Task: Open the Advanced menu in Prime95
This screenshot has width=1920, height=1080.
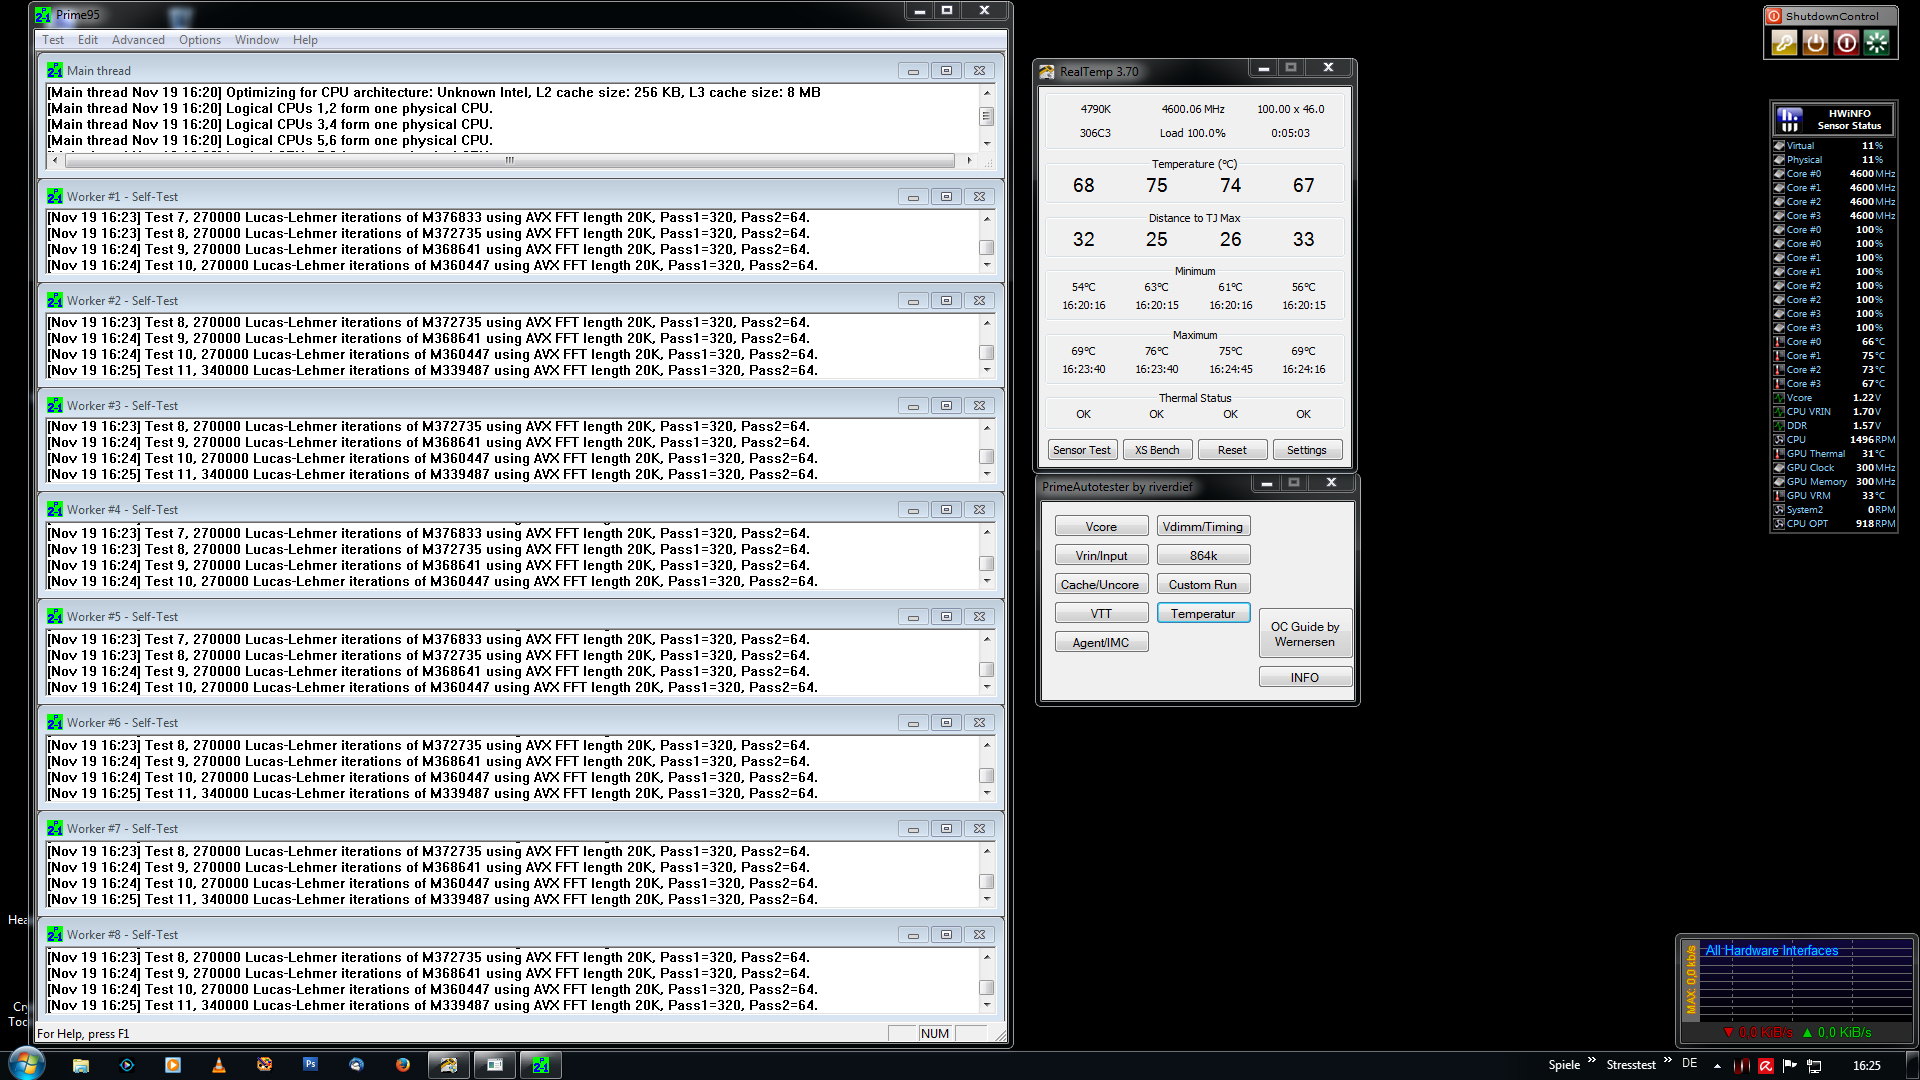Action: (138, 40)
